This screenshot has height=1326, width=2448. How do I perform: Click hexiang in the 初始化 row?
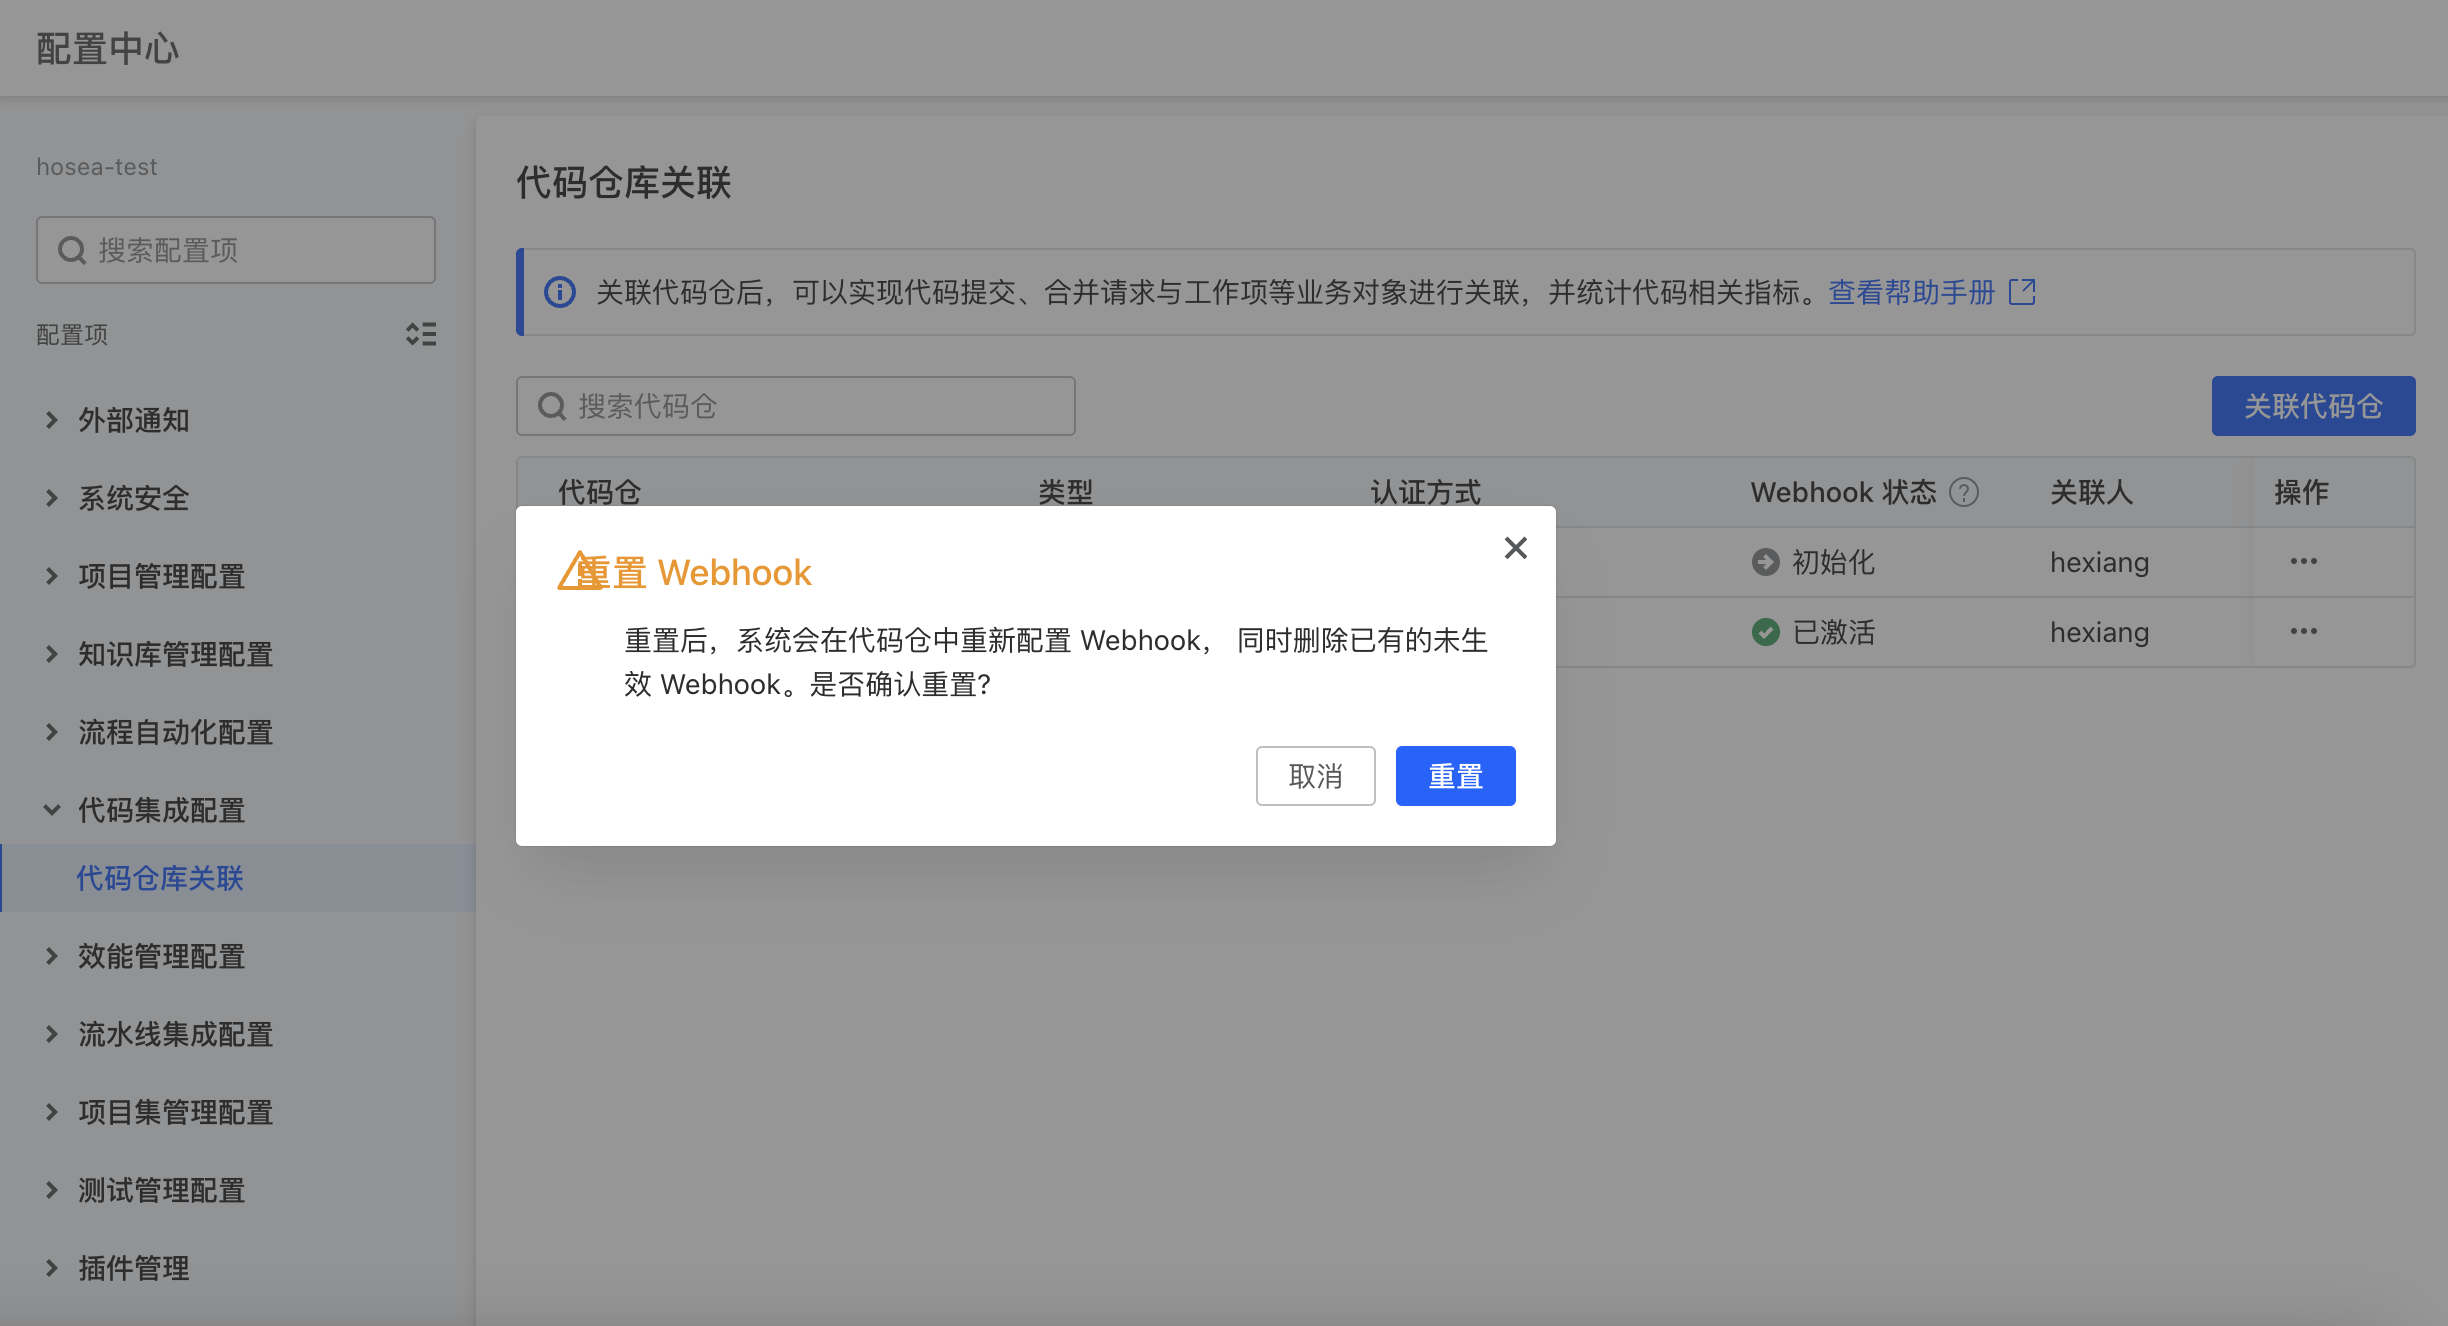point(2099,562)
